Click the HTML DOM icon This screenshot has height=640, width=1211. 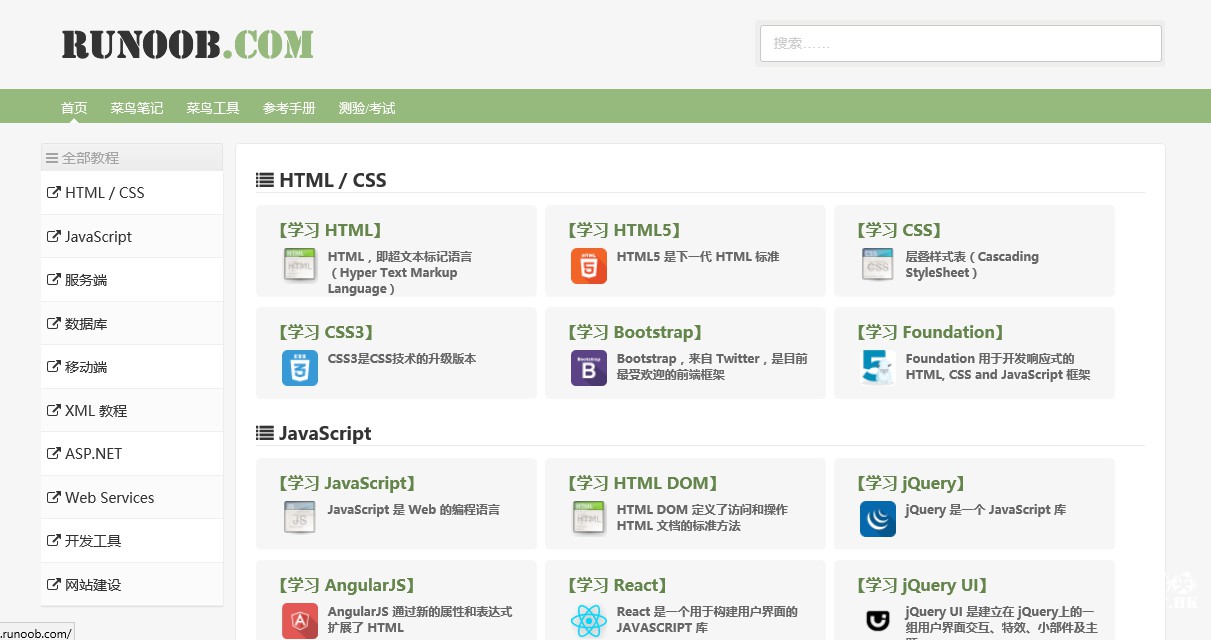589,518
